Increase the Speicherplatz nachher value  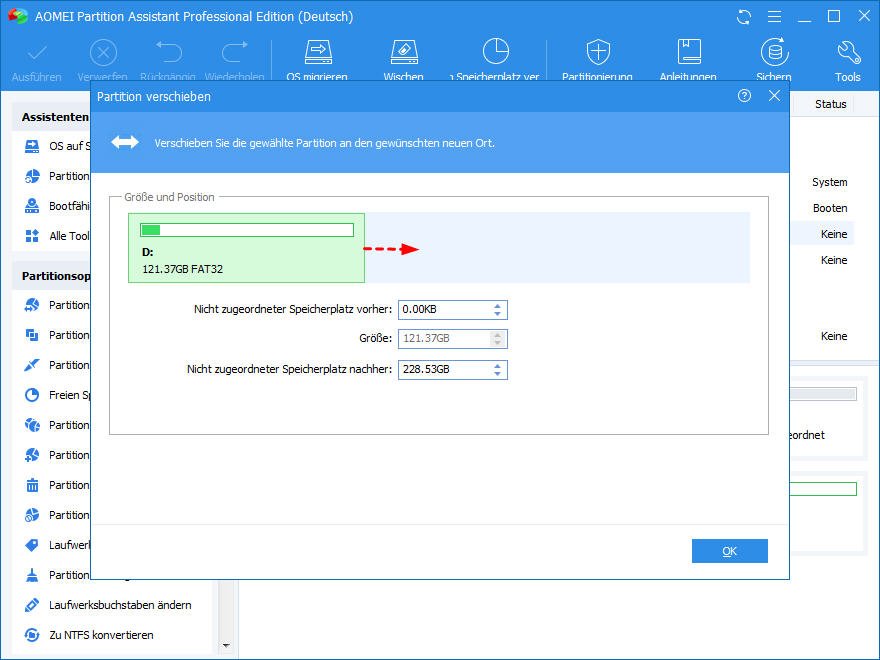click(497, 366)
